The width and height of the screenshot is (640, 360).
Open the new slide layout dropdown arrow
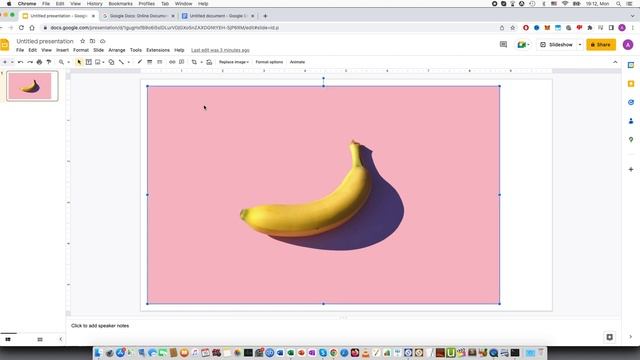(x=12, y=62)
